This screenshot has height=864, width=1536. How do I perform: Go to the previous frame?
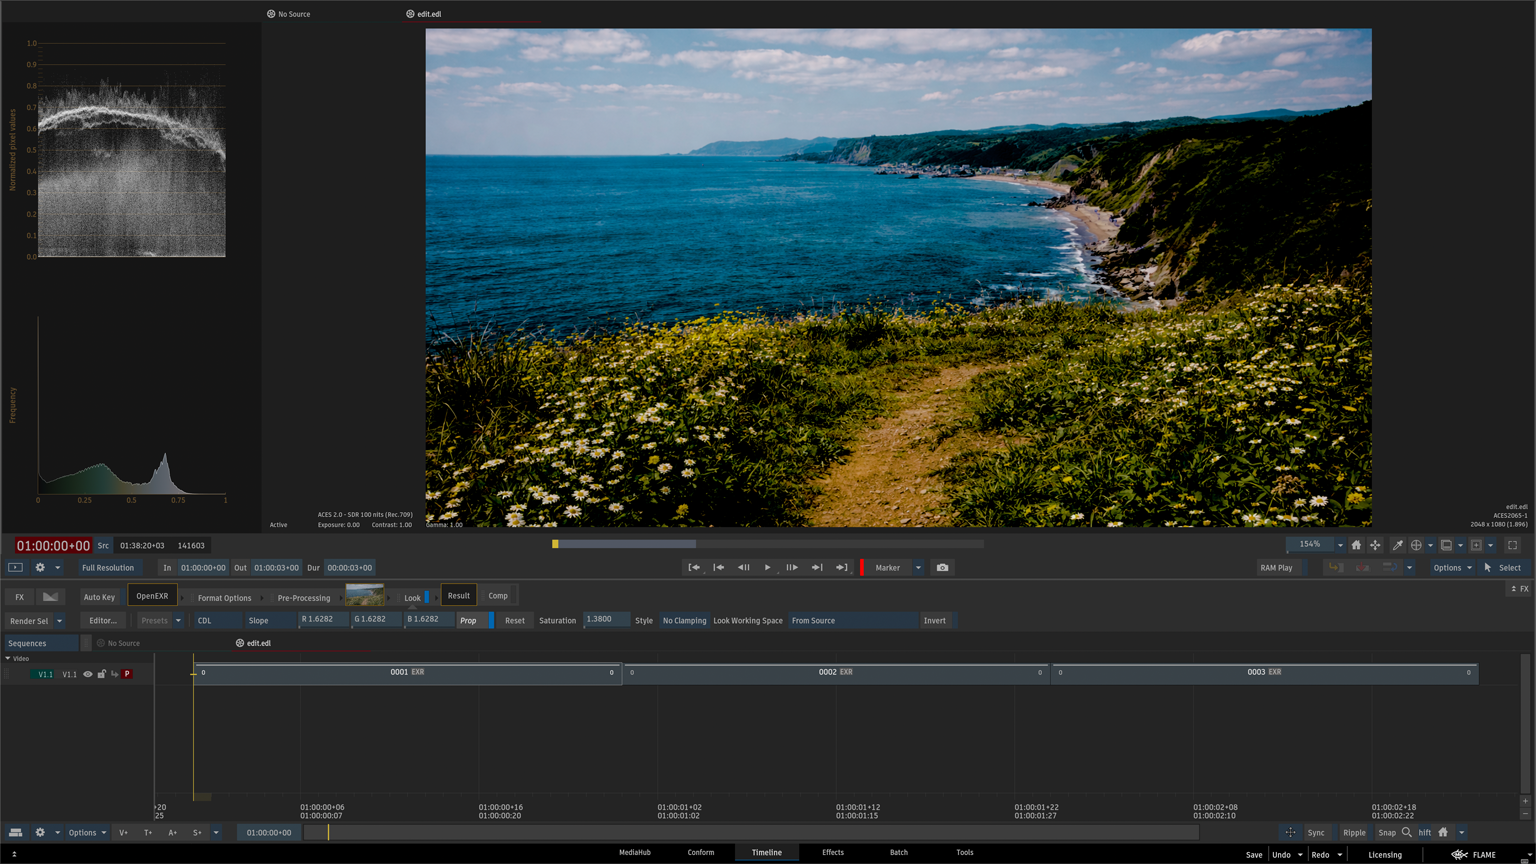(x=743, y=568)
